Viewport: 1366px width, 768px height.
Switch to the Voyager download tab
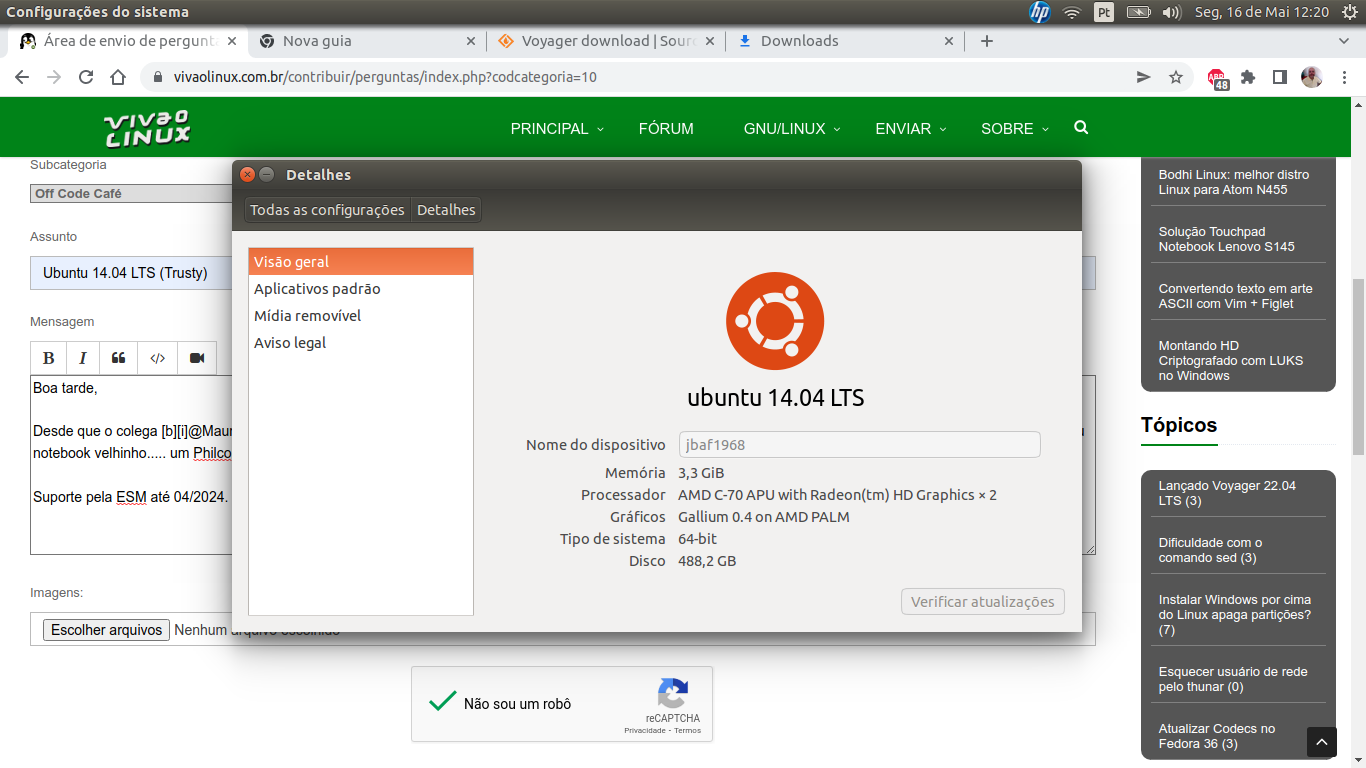[x=606, y=41]
